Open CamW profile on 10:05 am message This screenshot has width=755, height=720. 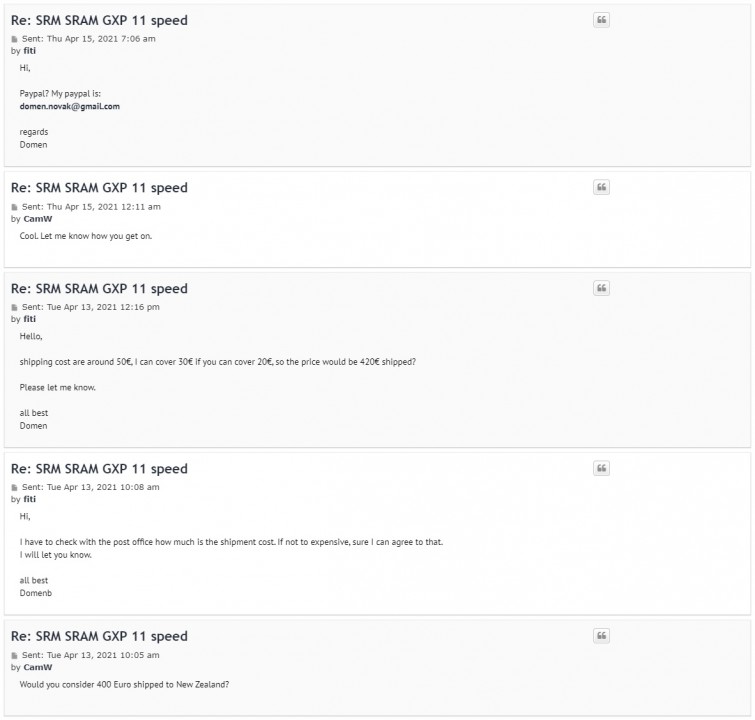coord(38,667)
